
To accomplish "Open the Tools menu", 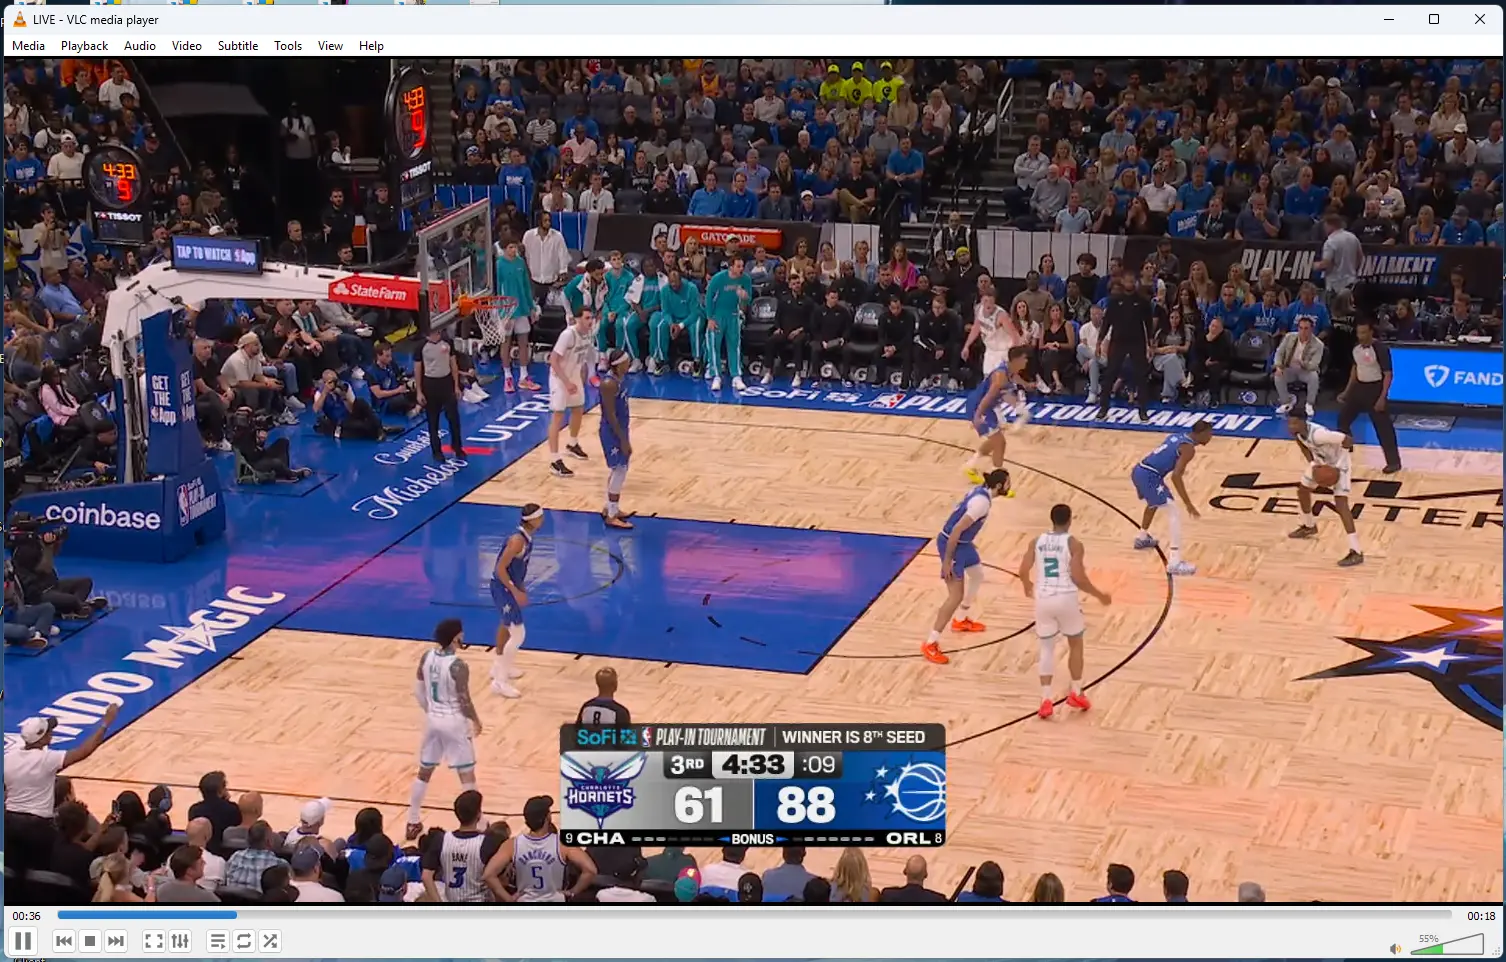I will (288, 46).
